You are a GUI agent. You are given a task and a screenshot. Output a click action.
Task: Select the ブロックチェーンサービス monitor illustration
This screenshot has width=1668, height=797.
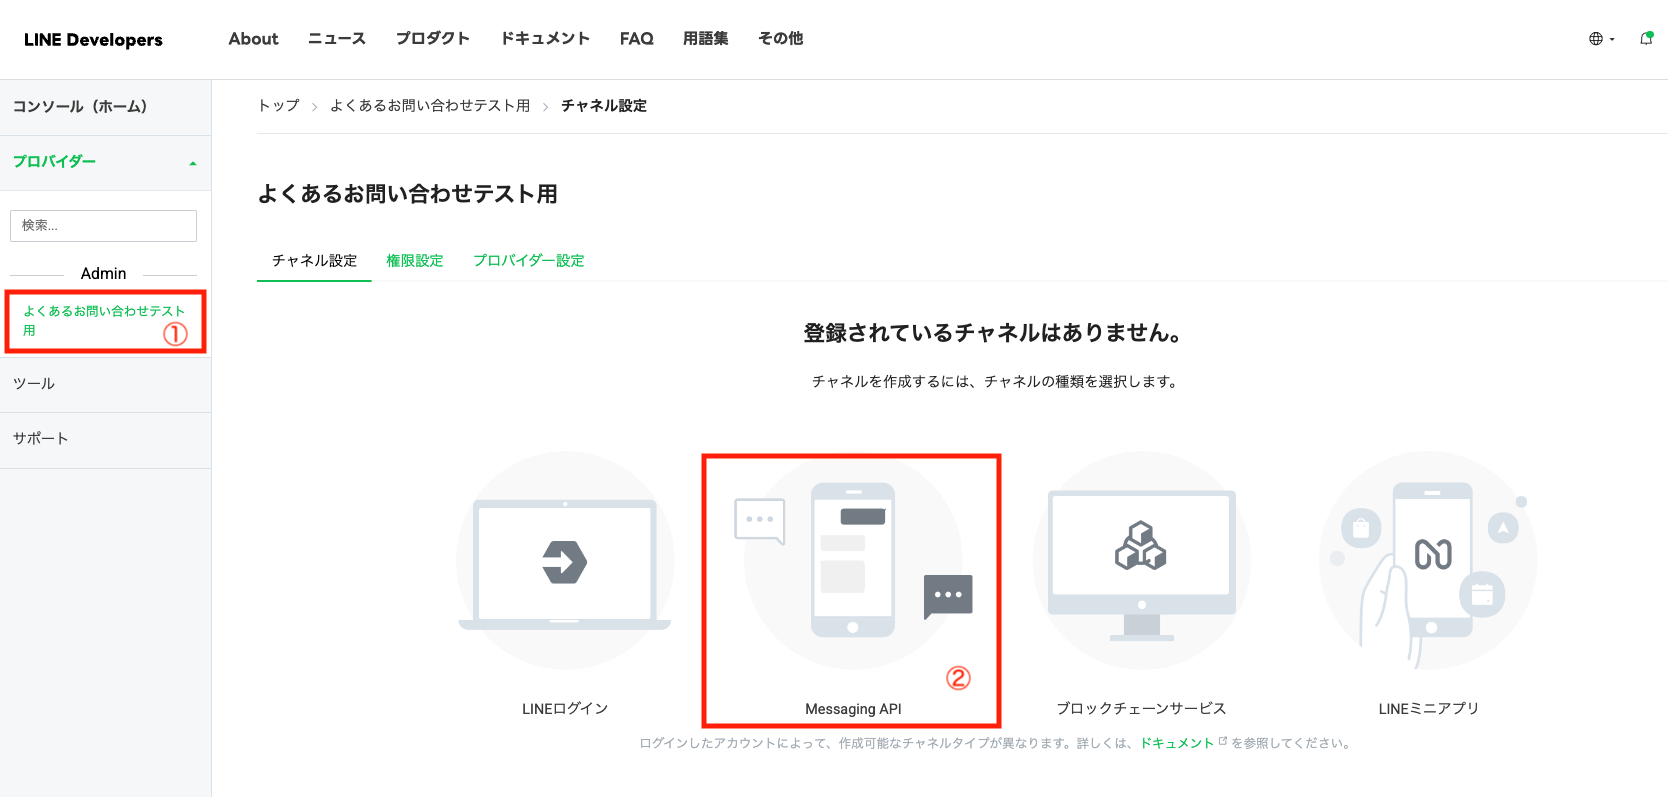point(1141,560)
